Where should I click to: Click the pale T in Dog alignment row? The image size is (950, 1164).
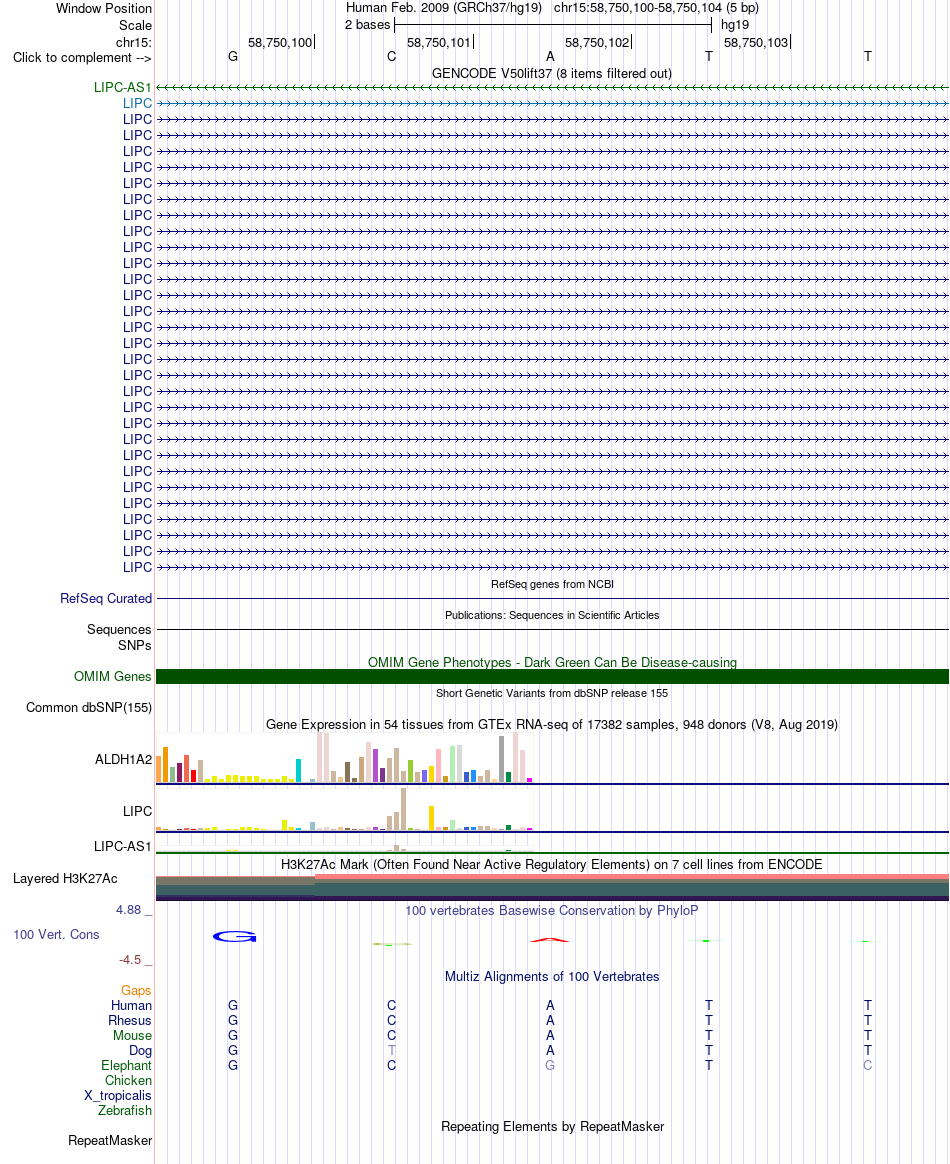[391, 1050]
